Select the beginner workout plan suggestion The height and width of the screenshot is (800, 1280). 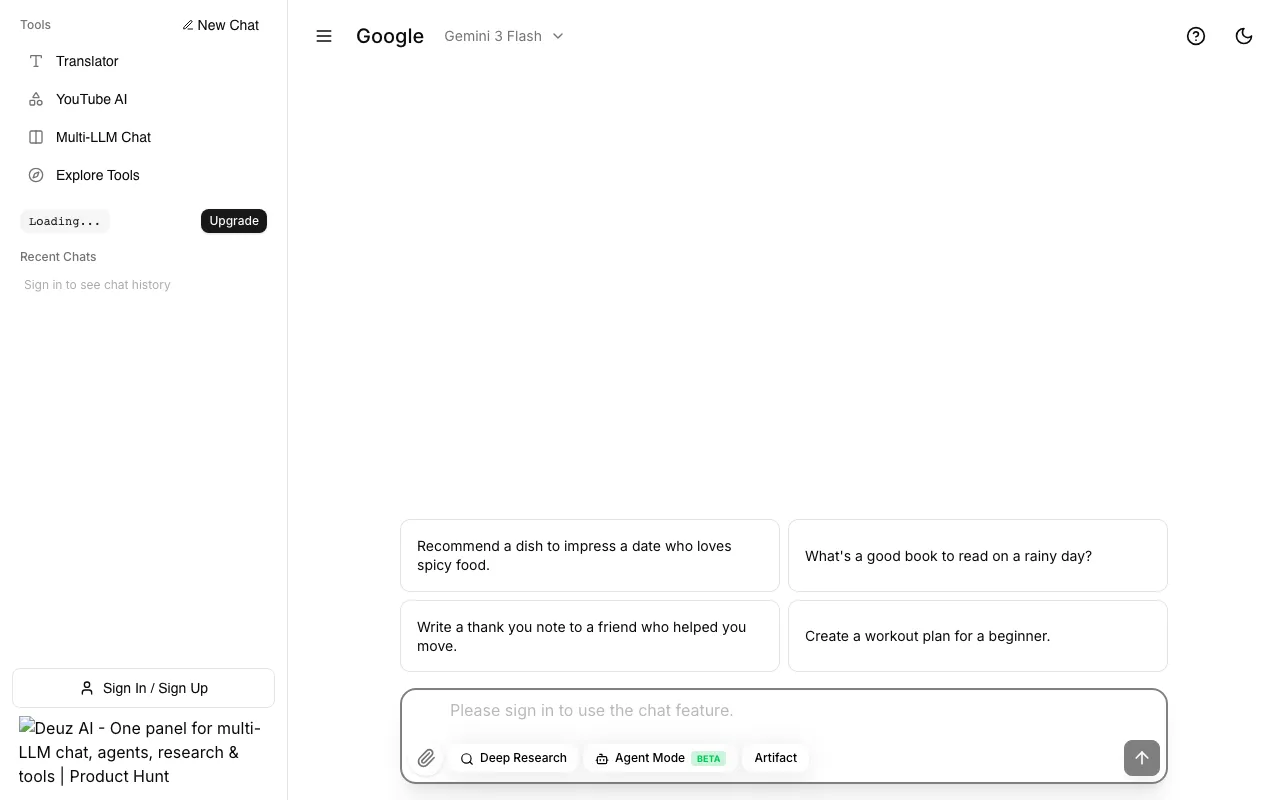(978, 636)
